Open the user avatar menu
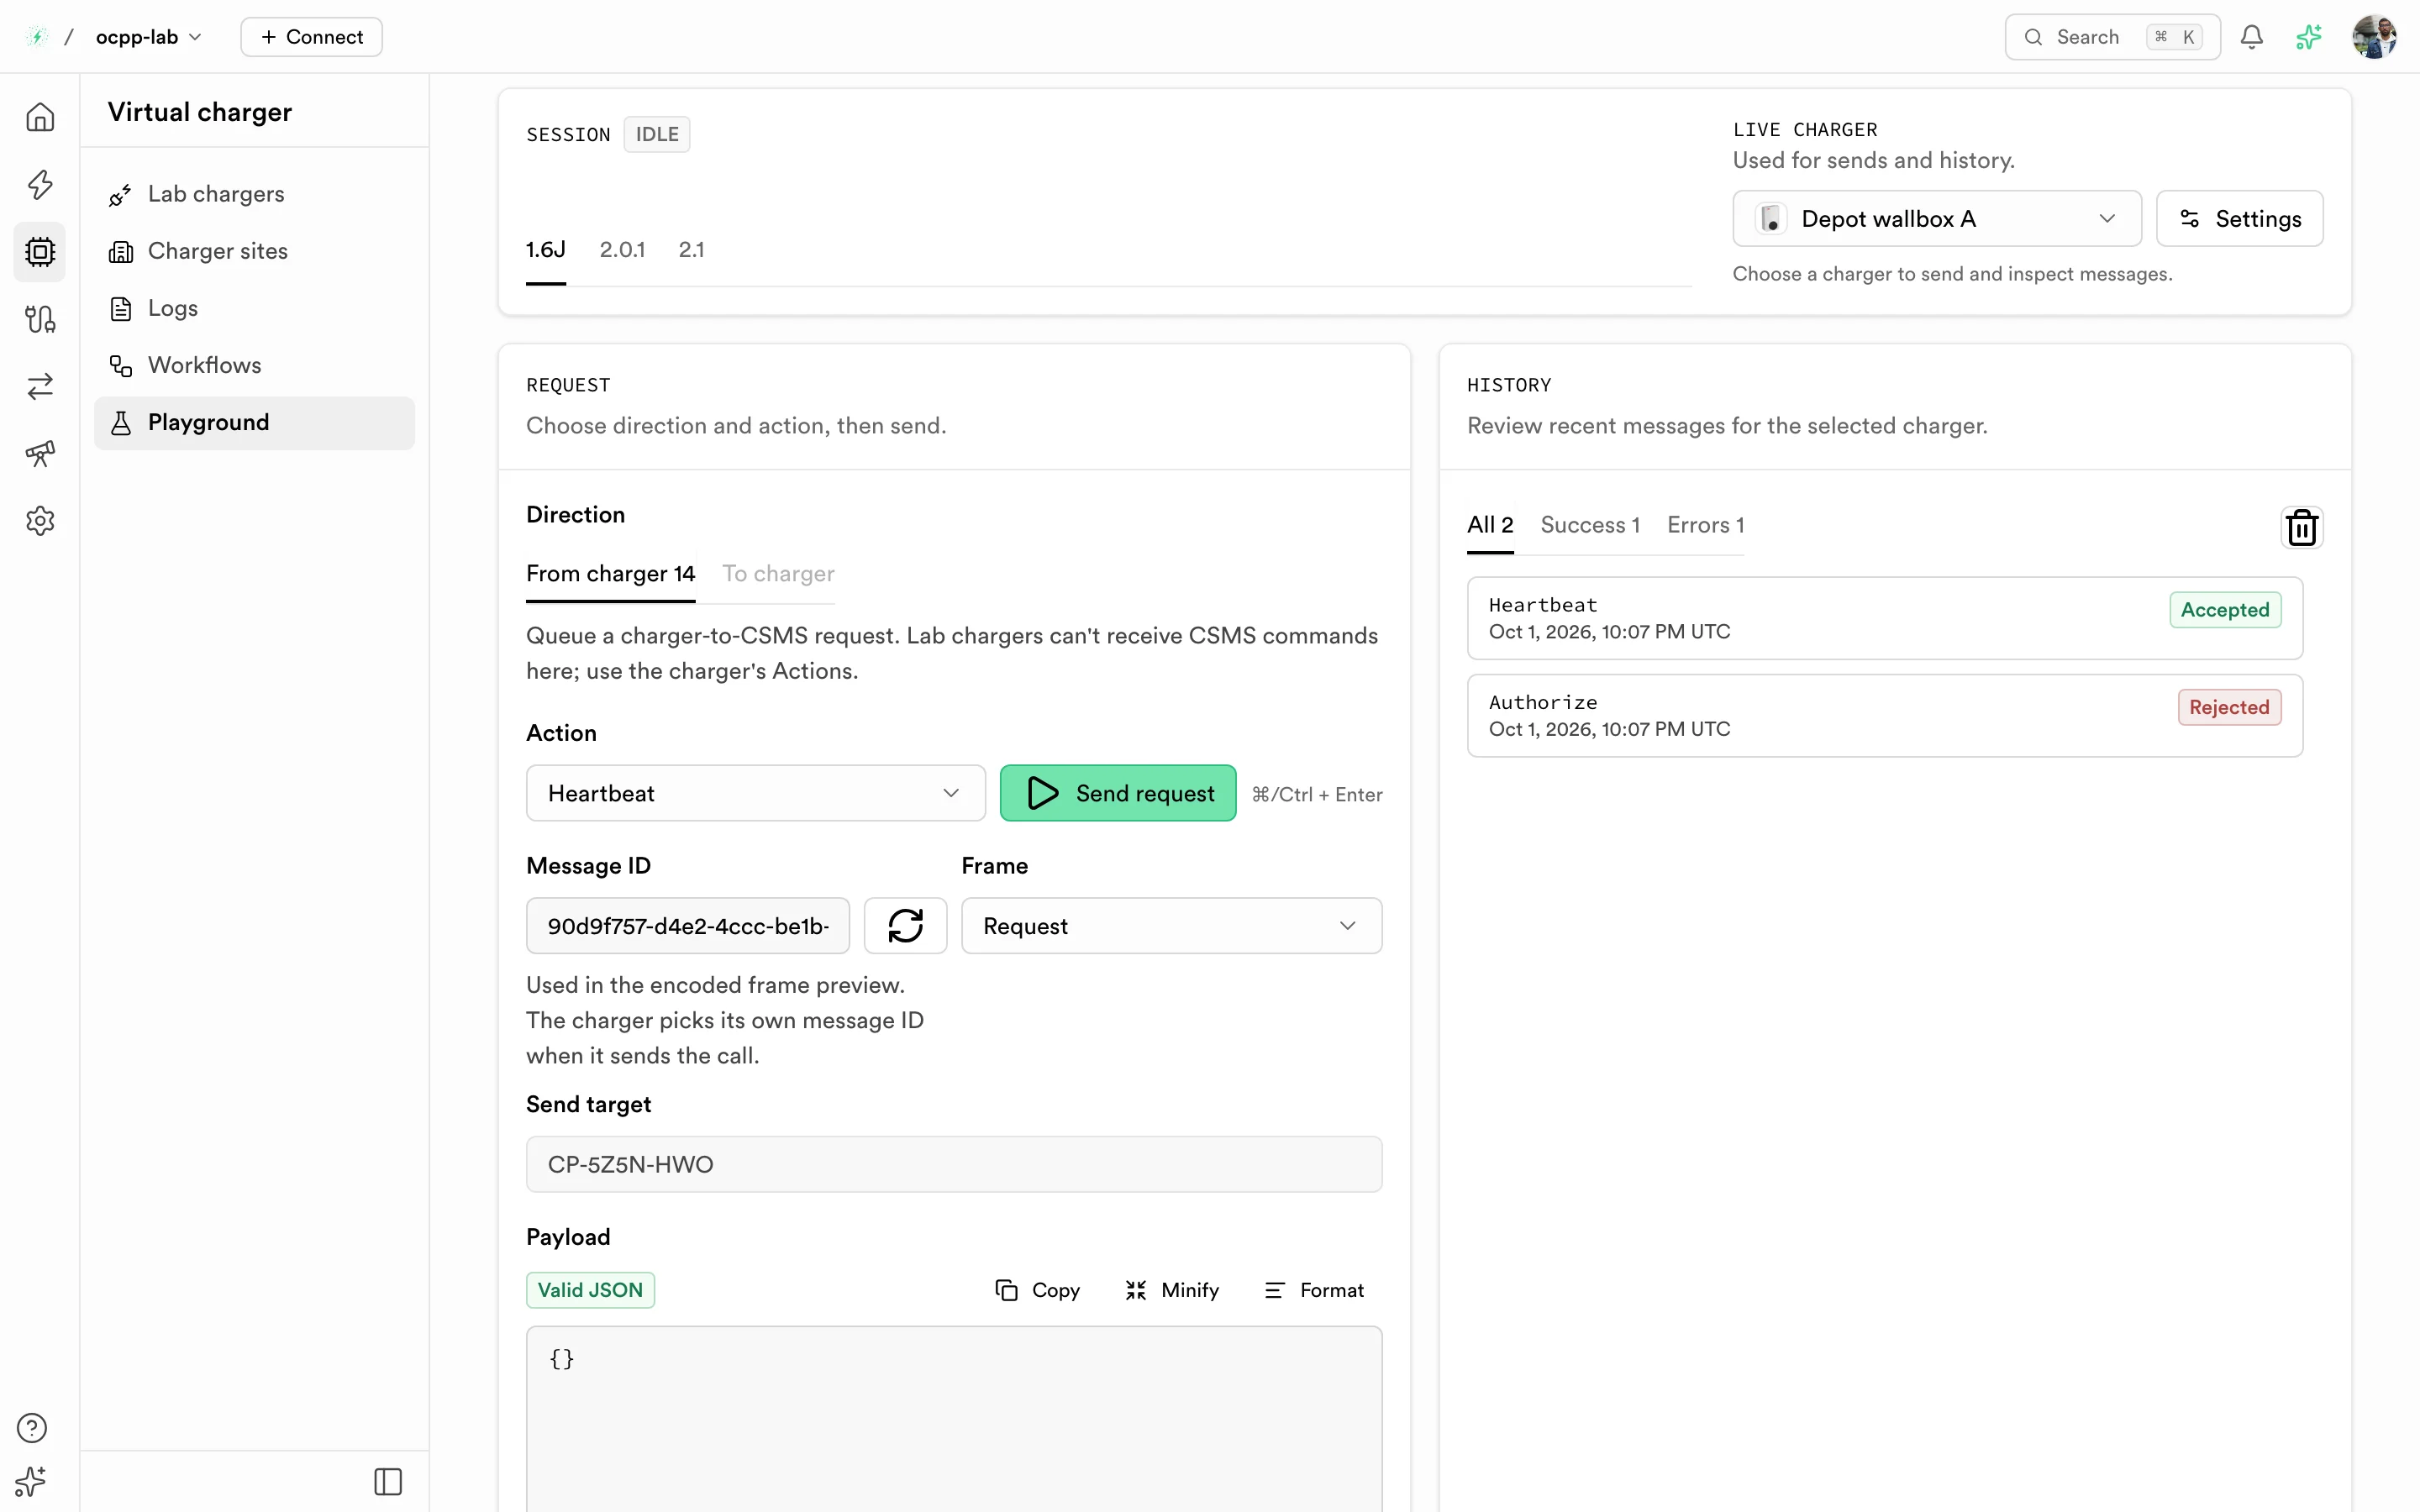 2374,37
